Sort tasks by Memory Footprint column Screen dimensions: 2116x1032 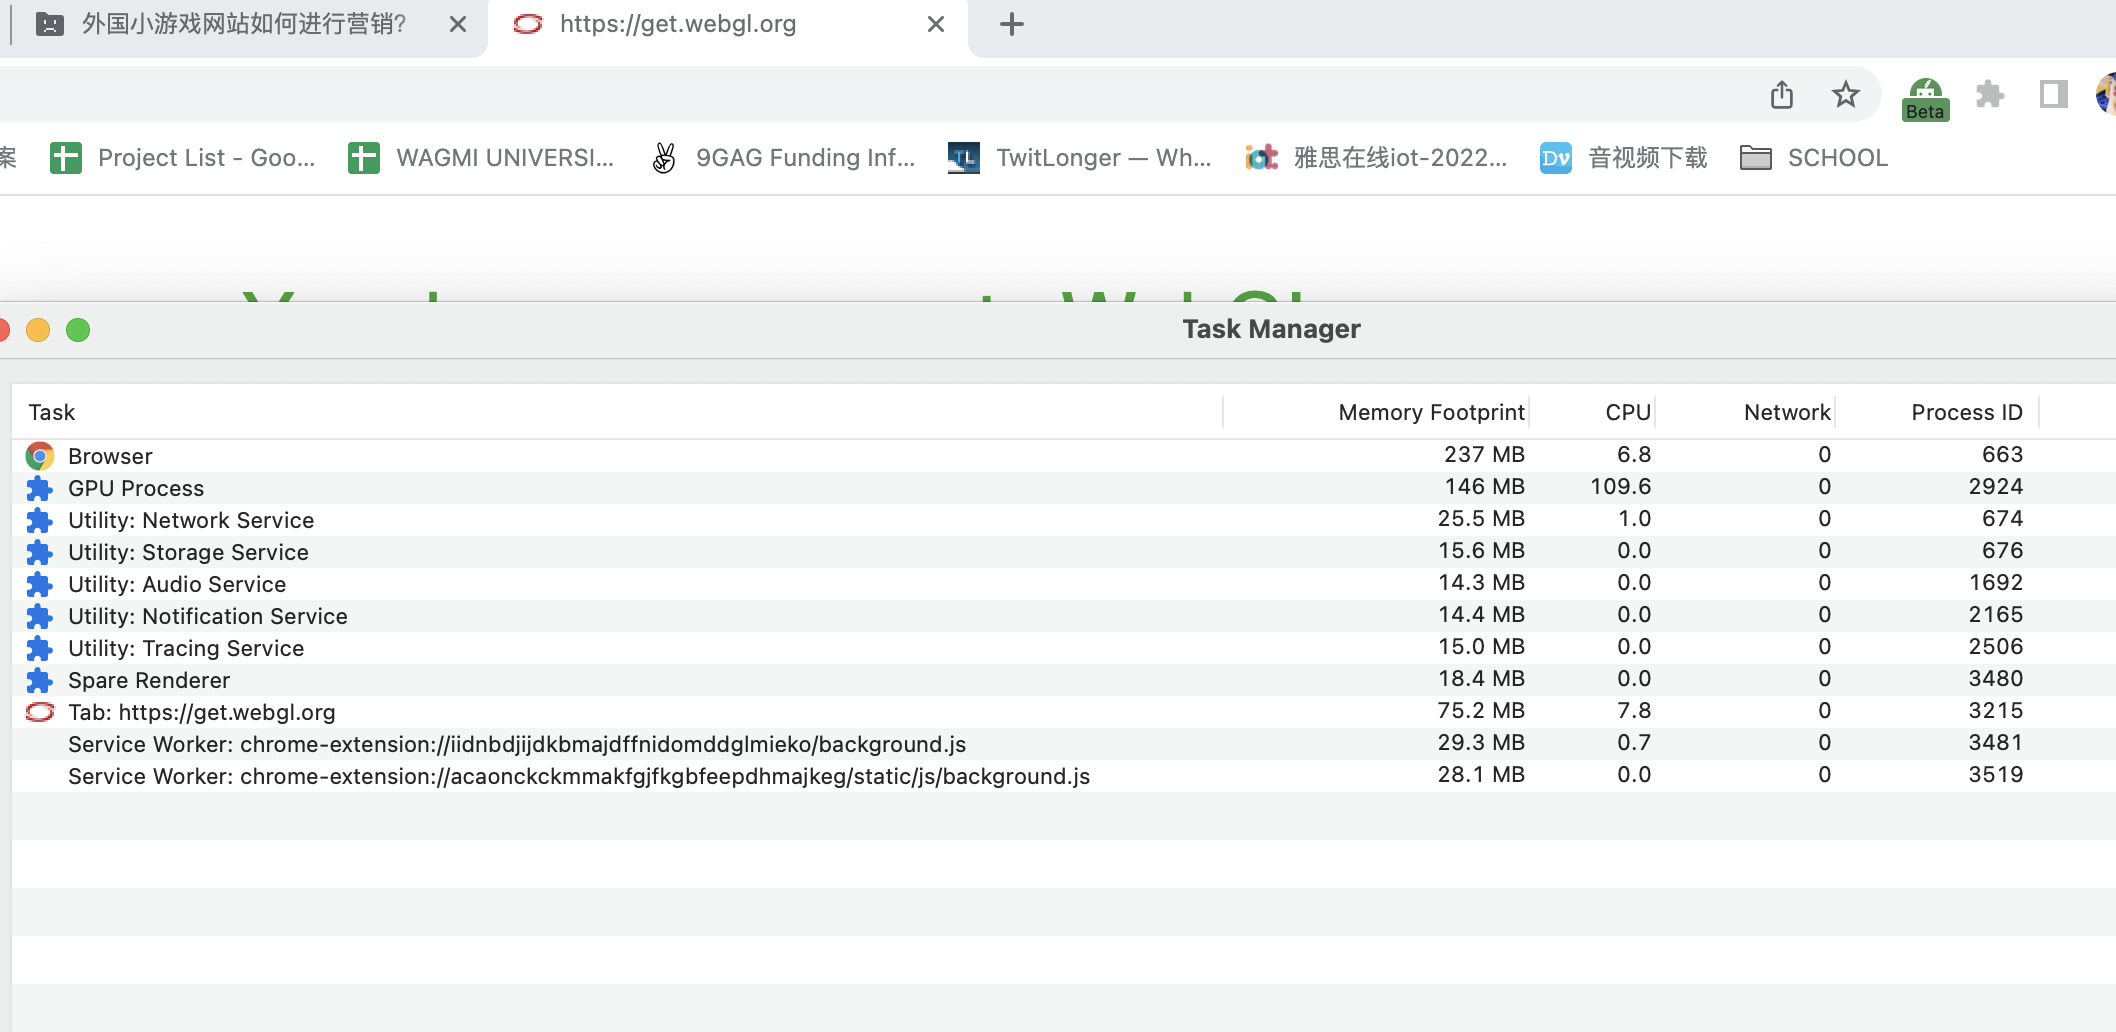(1431, 412)
